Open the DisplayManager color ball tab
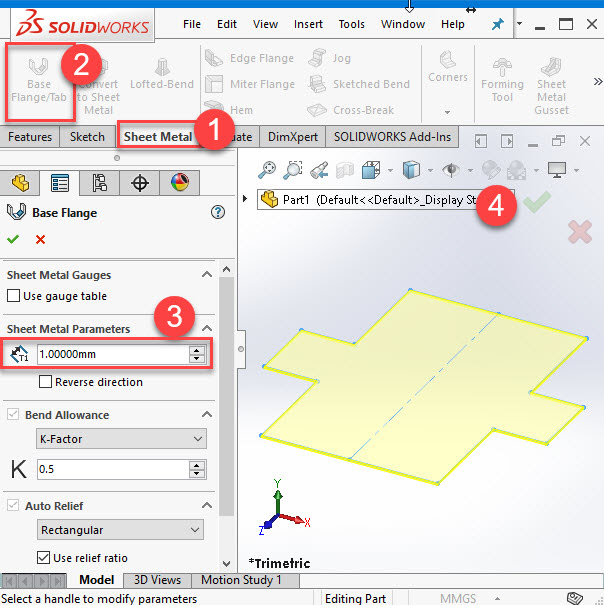The height and width of the screenshot is (605, 604). point(180,183)
